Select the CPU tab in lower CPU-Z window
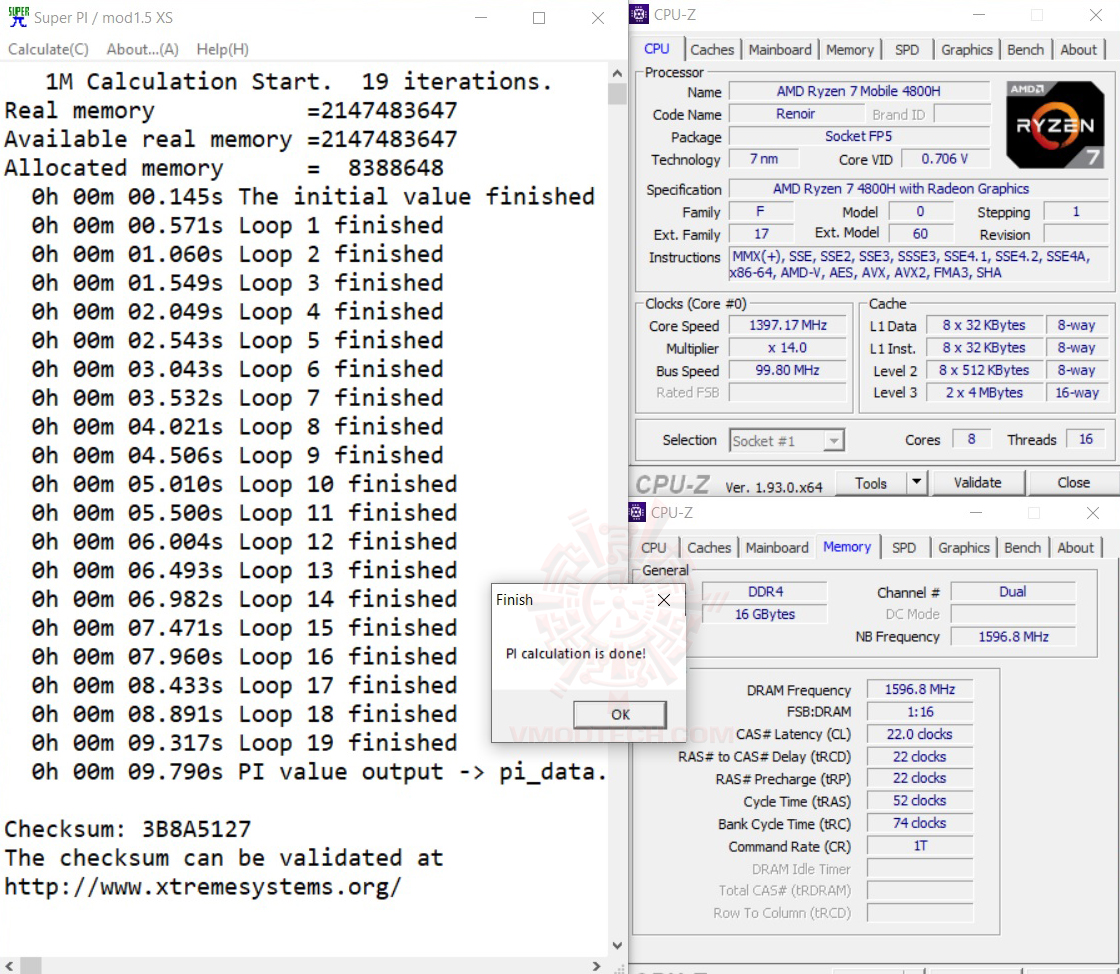1120x974 pixels. point(654,548)
